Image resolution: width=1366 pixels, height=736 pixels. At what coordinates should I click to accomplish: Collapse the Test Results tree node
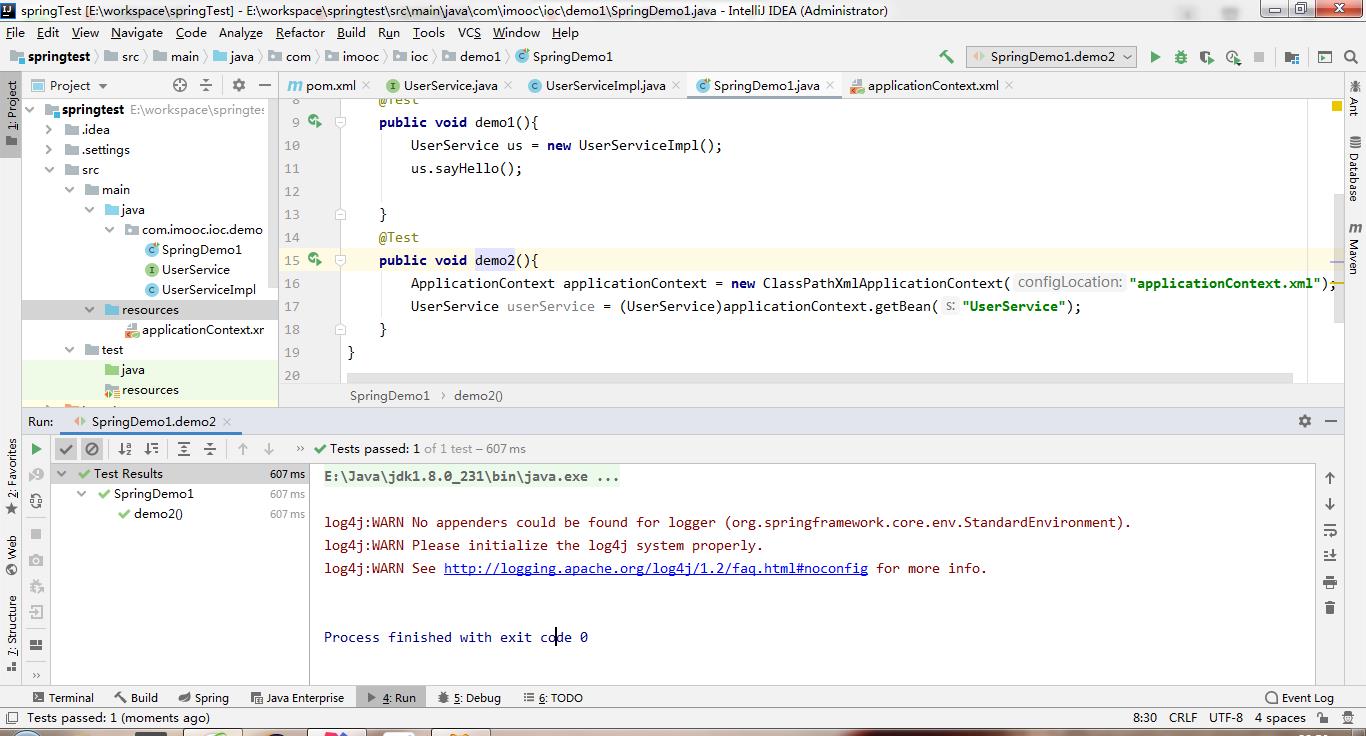(62, 474)
